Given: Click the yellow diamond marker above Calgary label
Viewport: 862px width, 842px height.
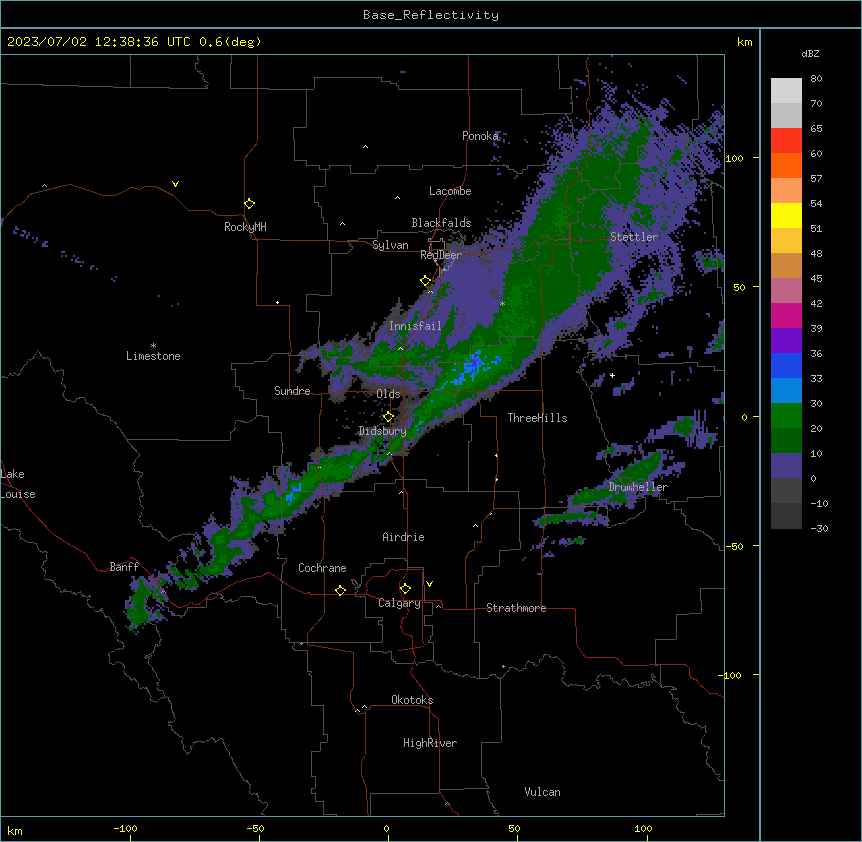Looking at the screenshot, I should [405, 589].
